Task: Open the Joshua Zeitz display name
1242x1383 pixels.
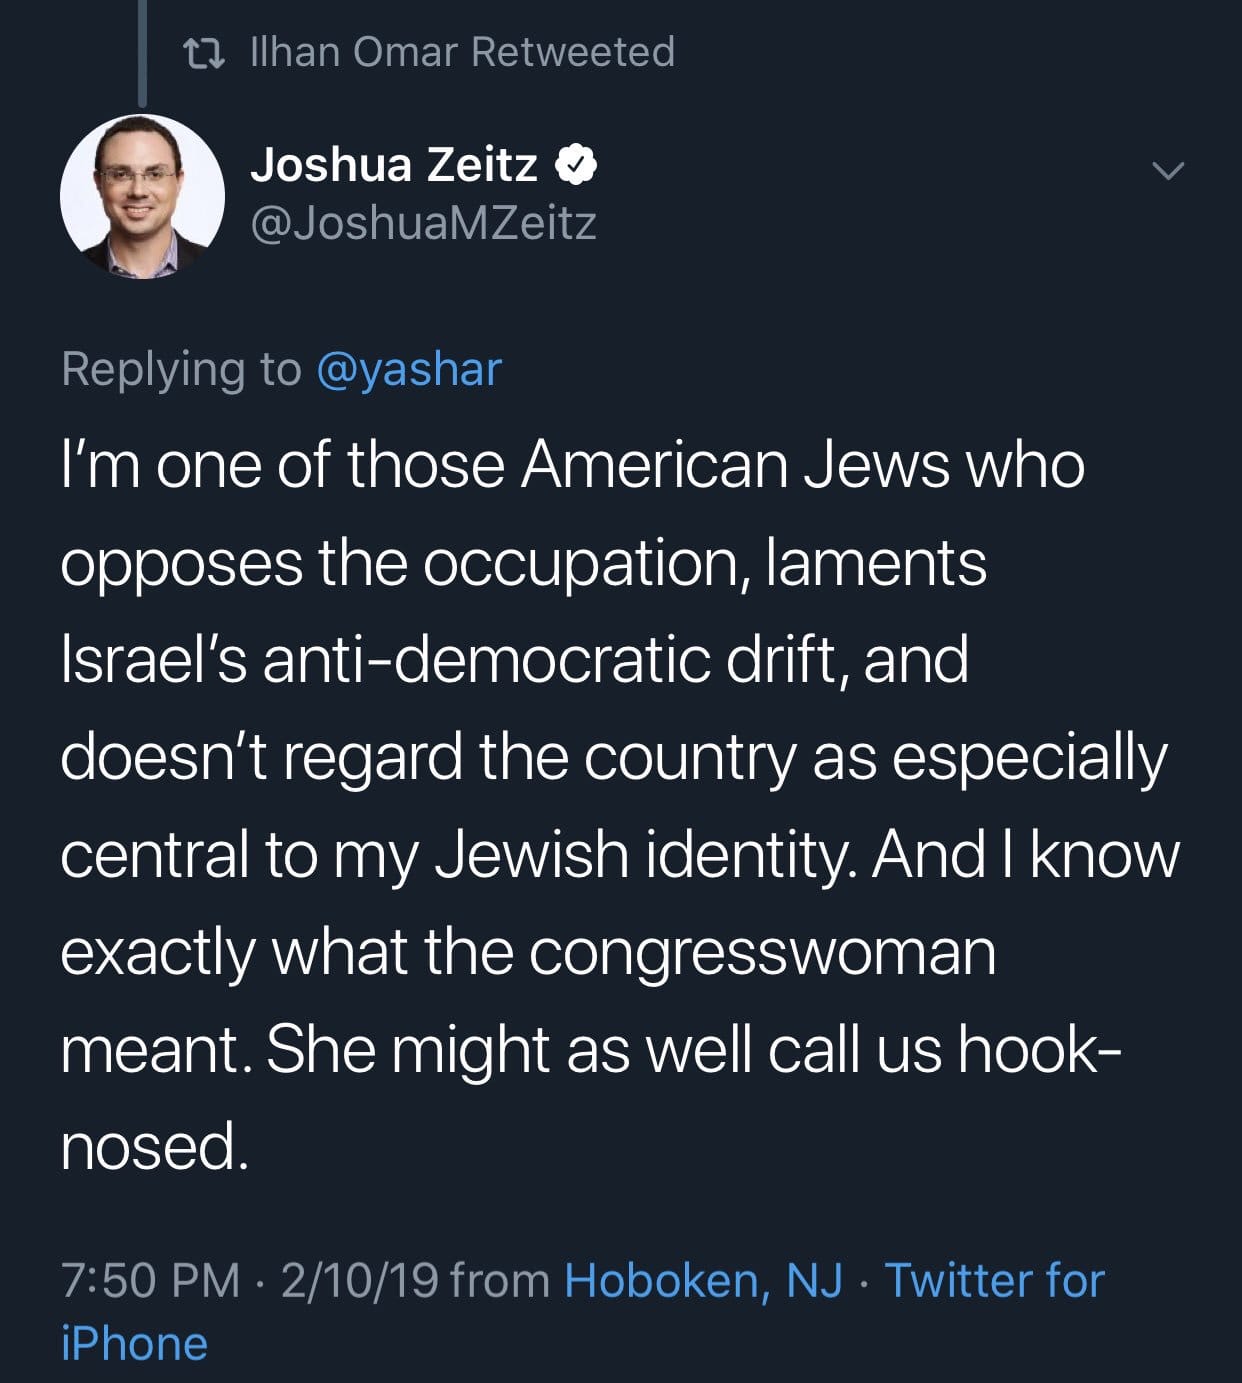Action: tap(394, 164)
